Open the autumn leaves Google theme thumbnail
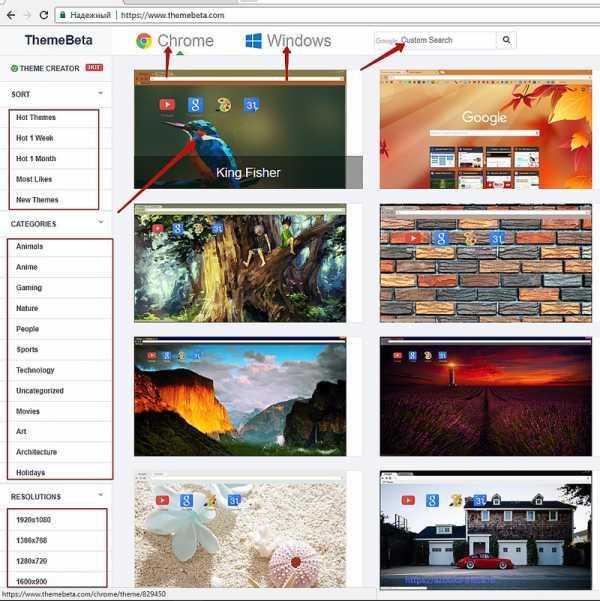The image size is (600, 601). (486, 129)
